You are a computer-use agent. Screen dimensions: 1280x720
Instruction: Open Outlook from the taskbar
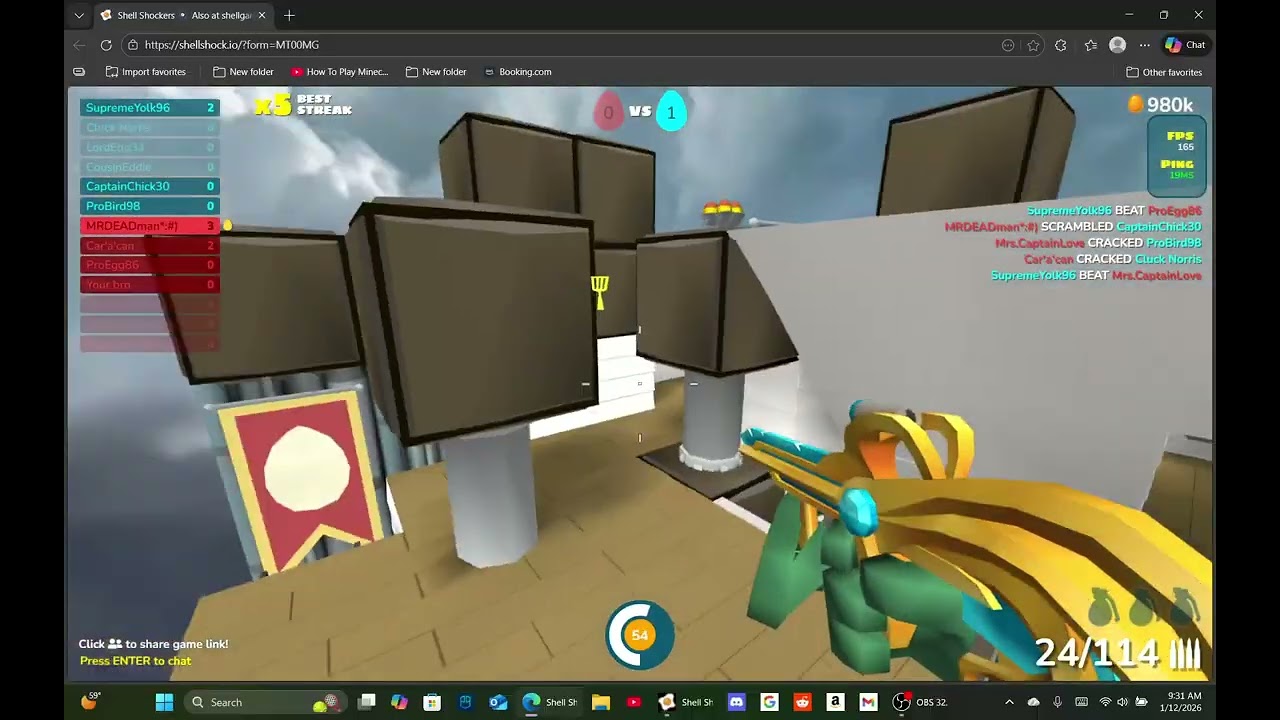[x=498, y=702]
